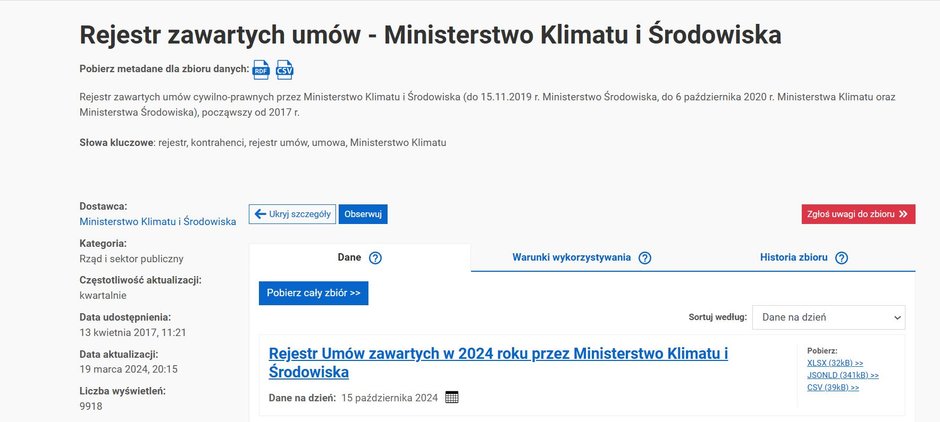Image resolution: width=940 pixels, height=422 pixels.
Task: Click double chevron in Zgłoś uwagi button
Action: (x=903, y=214)
